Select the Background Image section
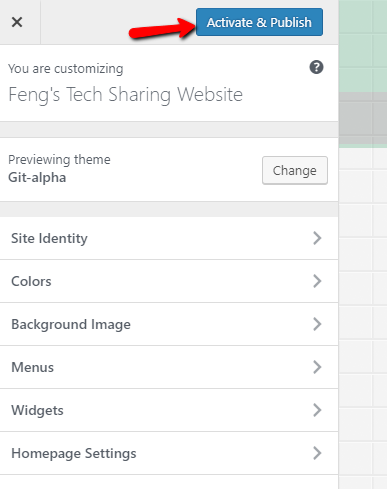The image size is (387, 489). [x=169, y=324]
